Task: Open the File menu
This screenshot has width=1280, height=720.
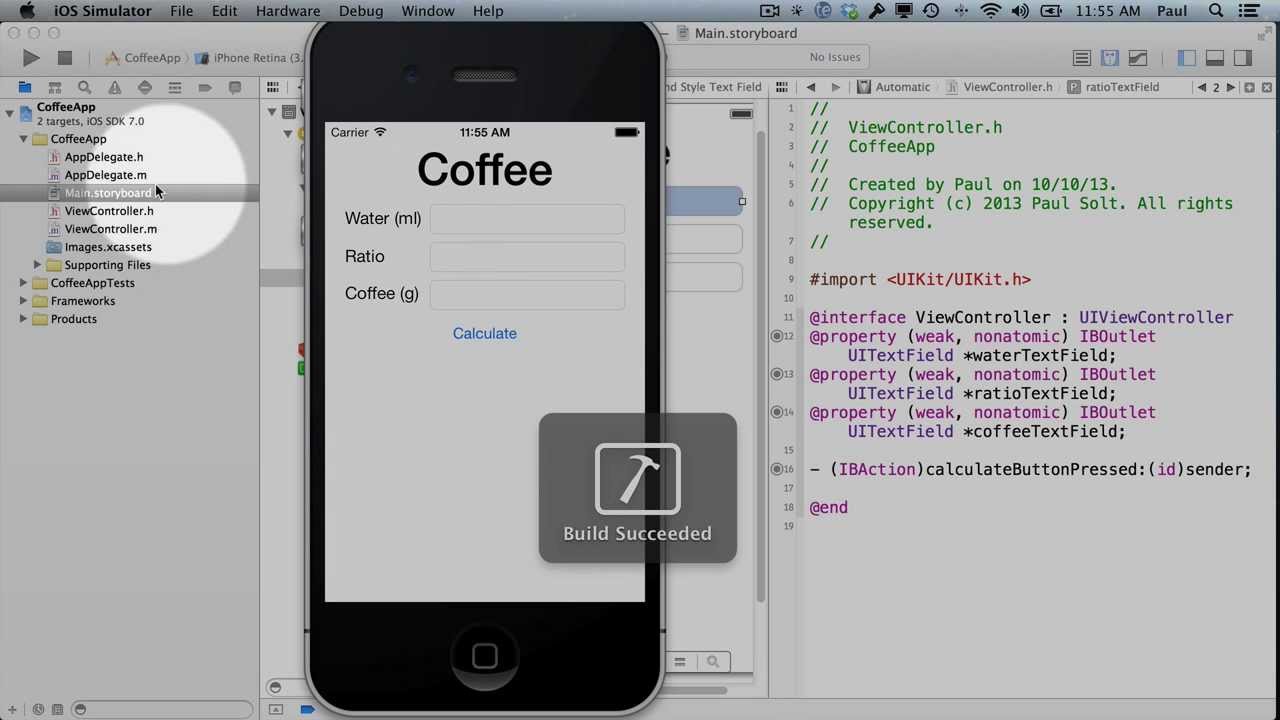Action: tap(181, 11)
